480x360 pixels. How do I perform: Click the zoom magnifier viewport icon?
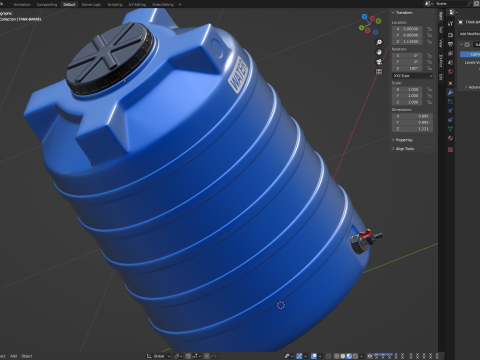[x=379, y=42]
